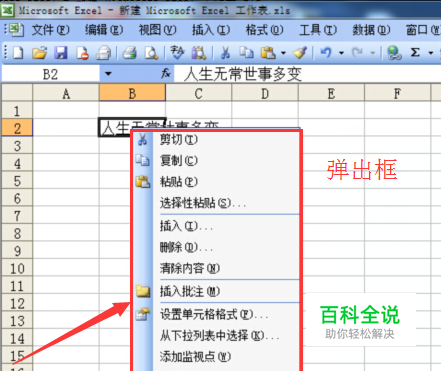Click cell A1
Image resolution: width=441 pixels, height=371 pixels.
click(x=66, y=110)
